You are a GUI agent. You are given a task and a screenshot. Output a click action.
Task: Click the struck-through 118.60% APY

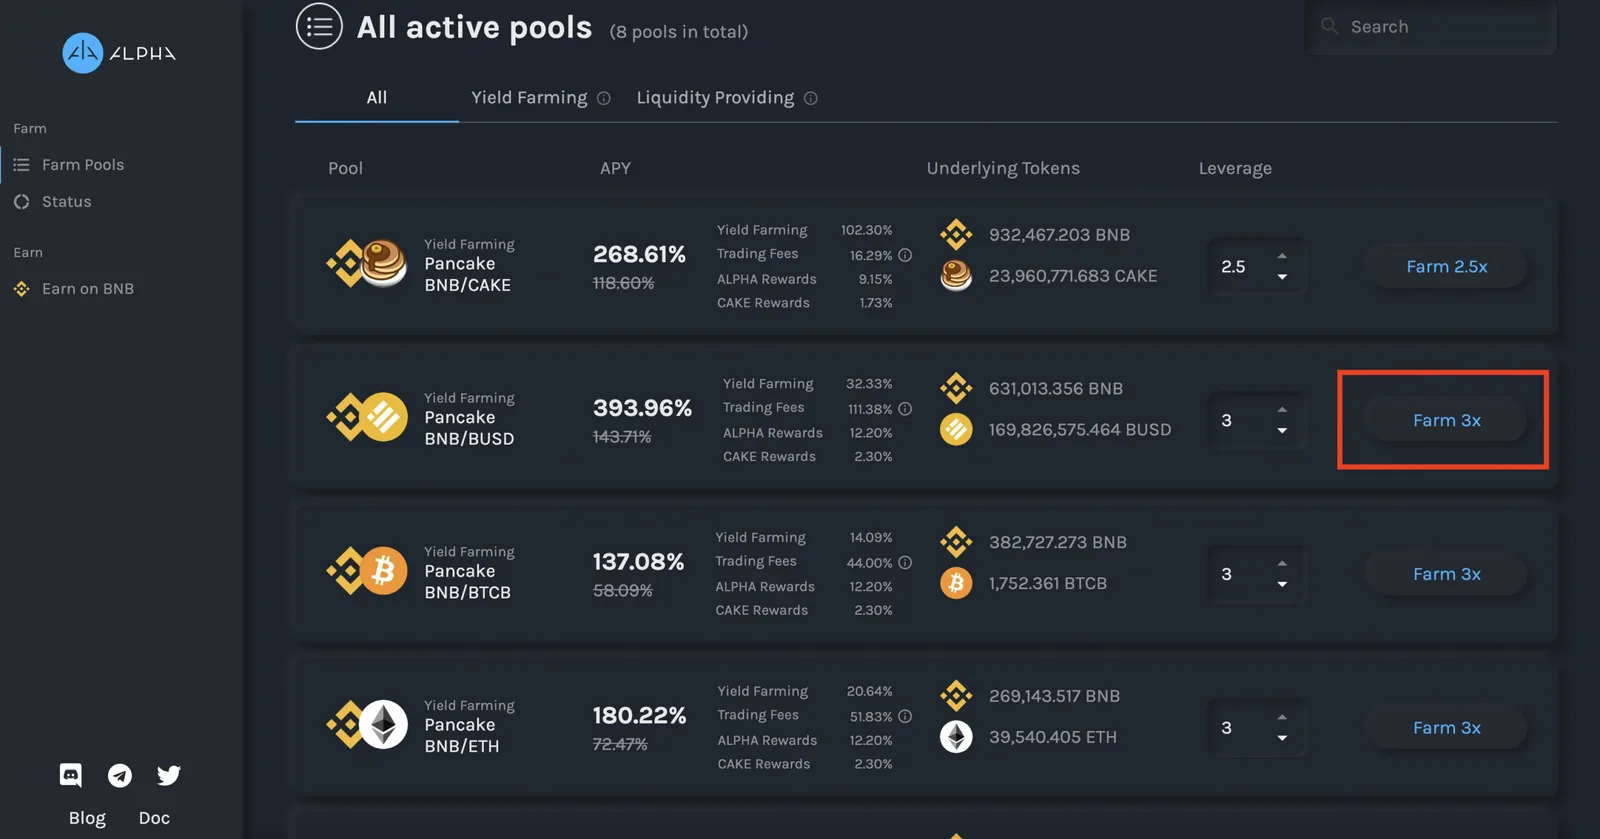(623, 284)
